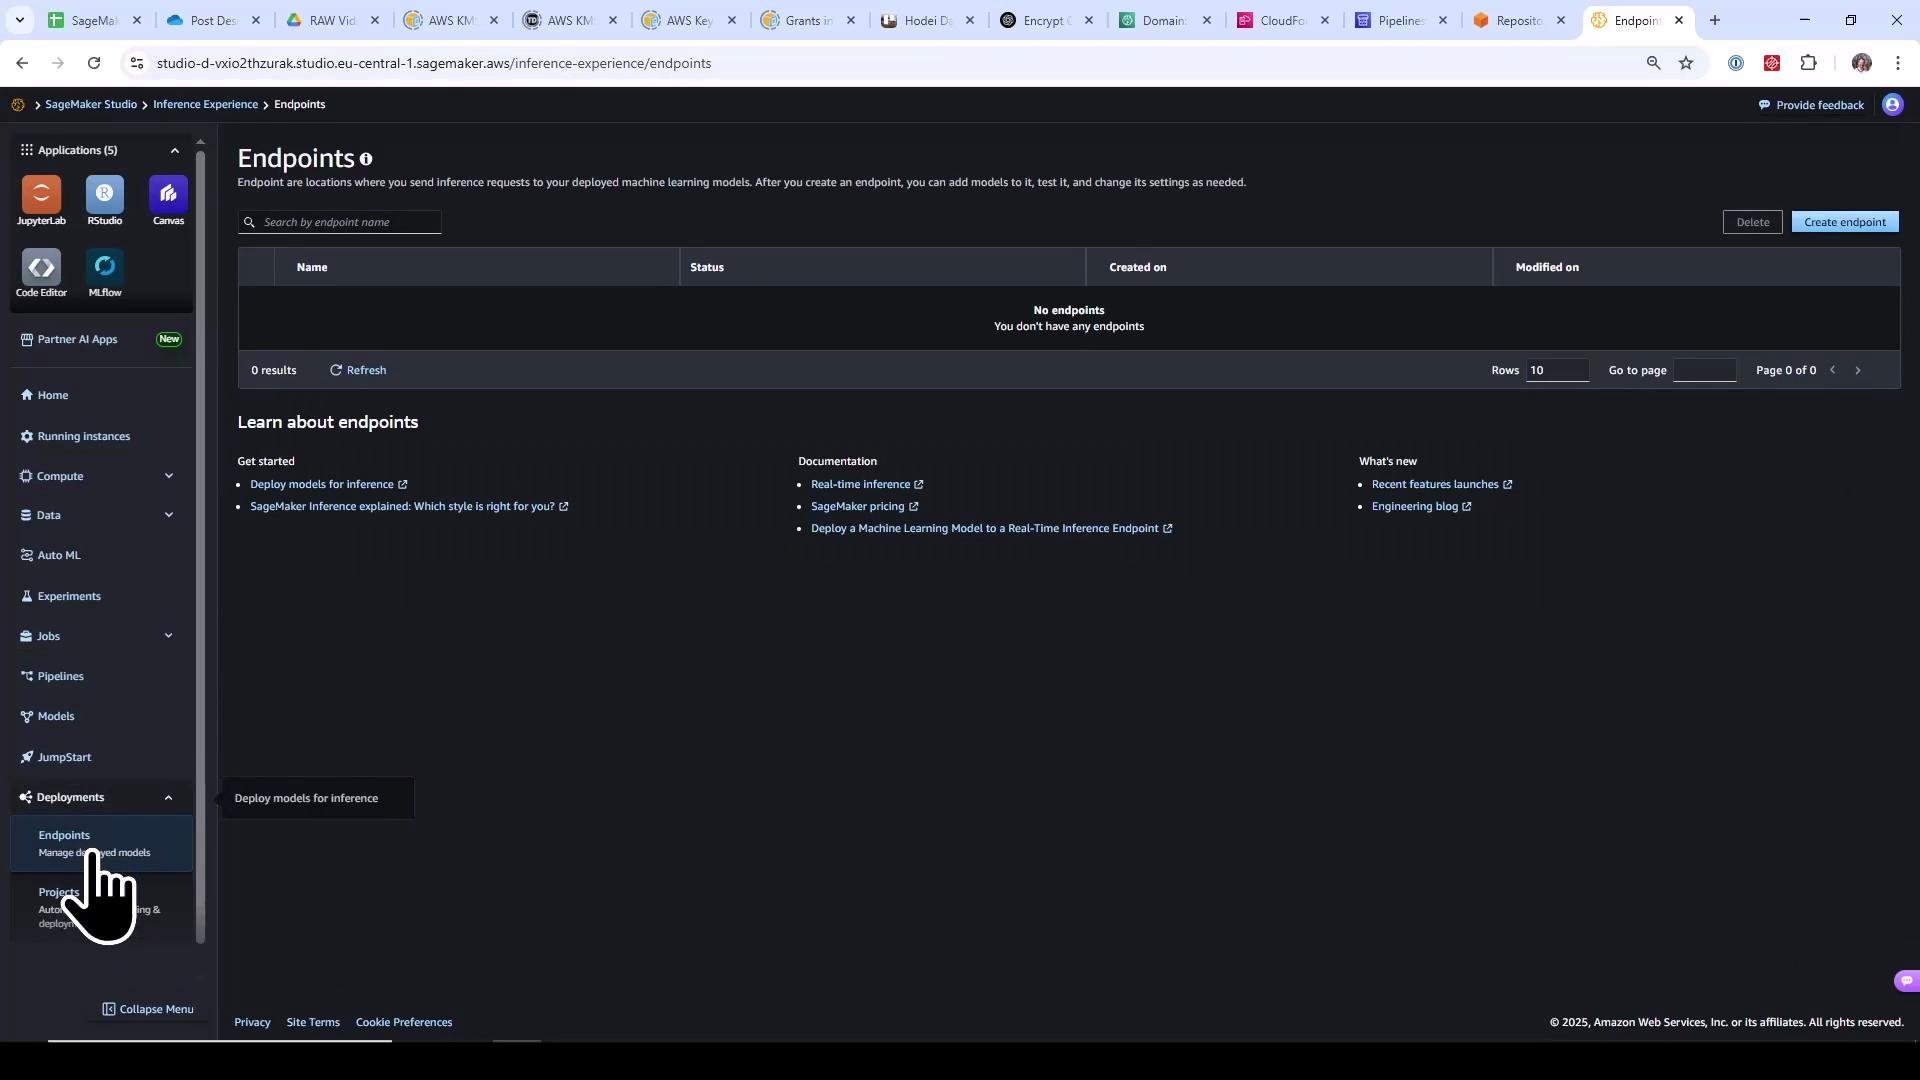The height and width of the screenshot is (1080, 1920).
Task: Open Deploy a Machine Learning Model link
Action: [x=991, y=528]
